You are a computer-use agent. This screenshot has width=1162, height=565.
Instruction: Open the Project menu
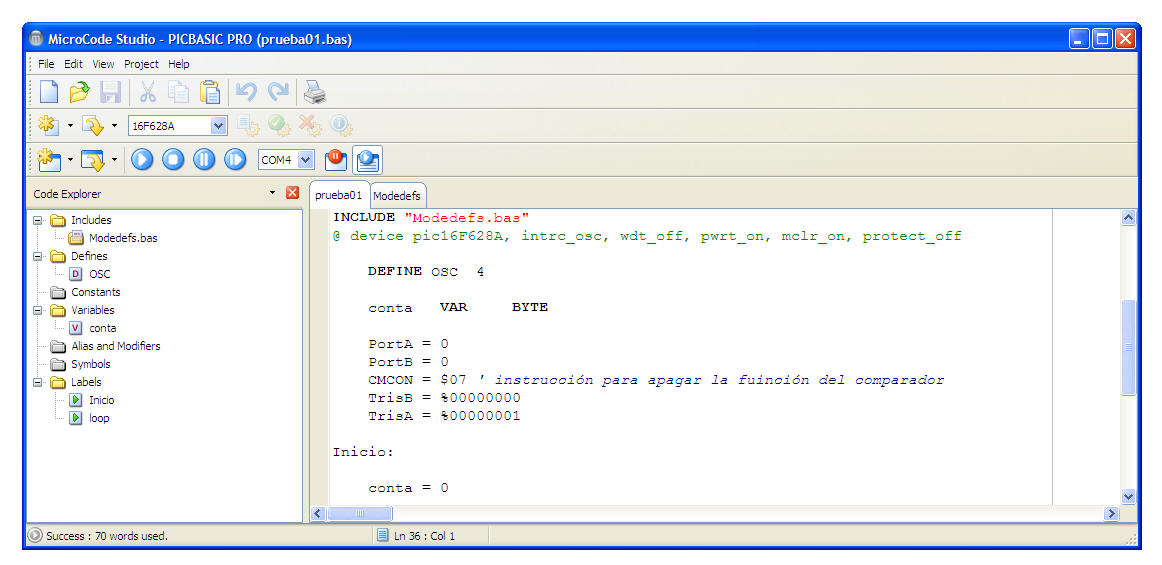(x=141, y=64)
